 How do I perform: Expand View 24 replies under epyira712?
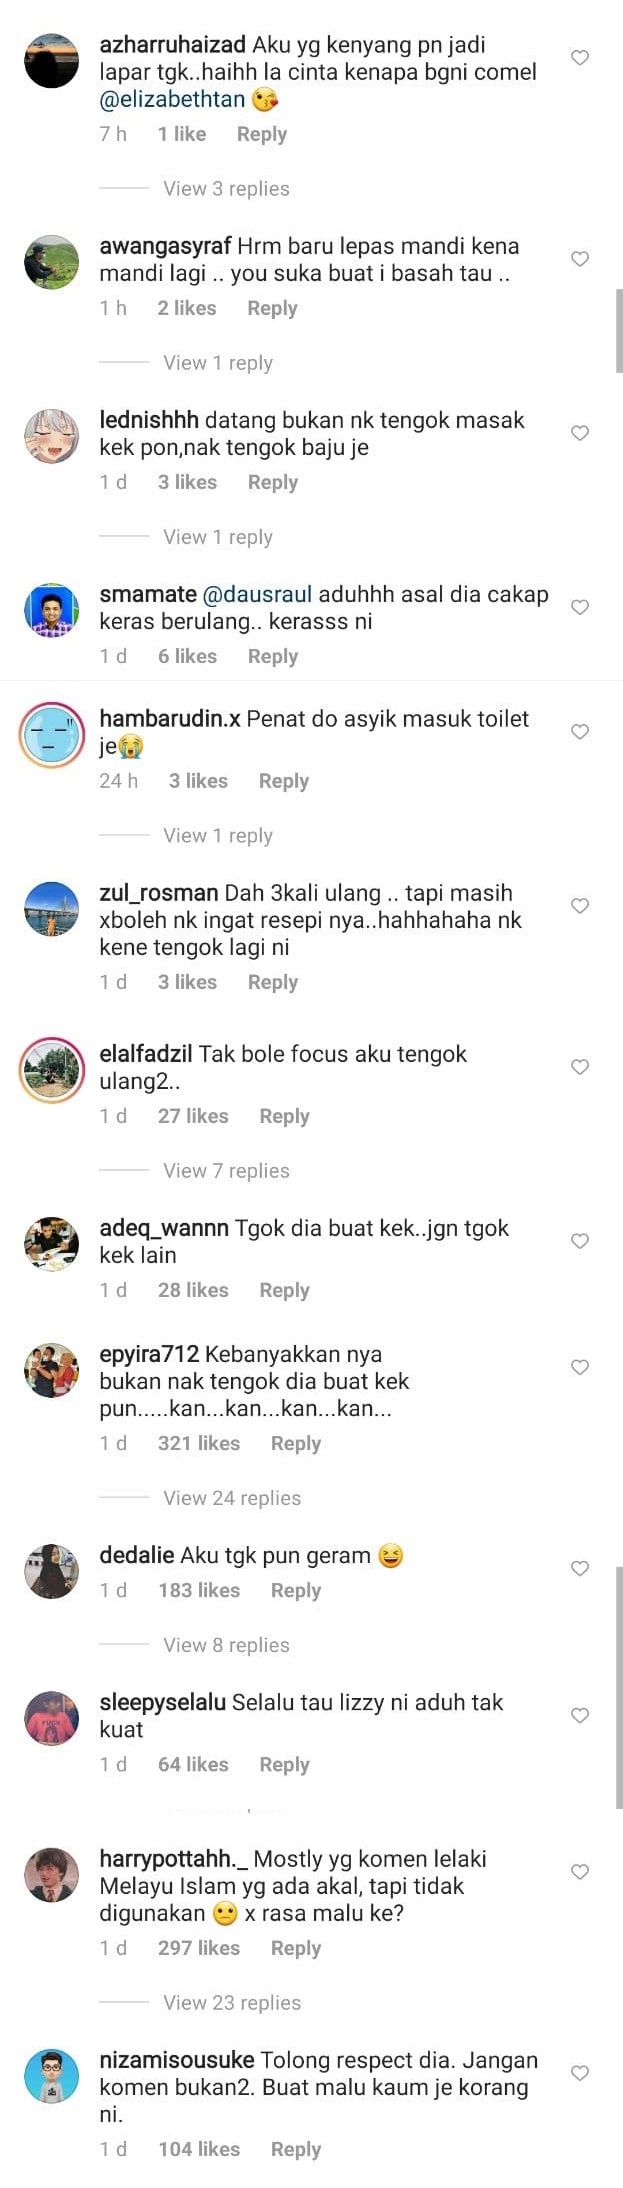(232, 1498)
